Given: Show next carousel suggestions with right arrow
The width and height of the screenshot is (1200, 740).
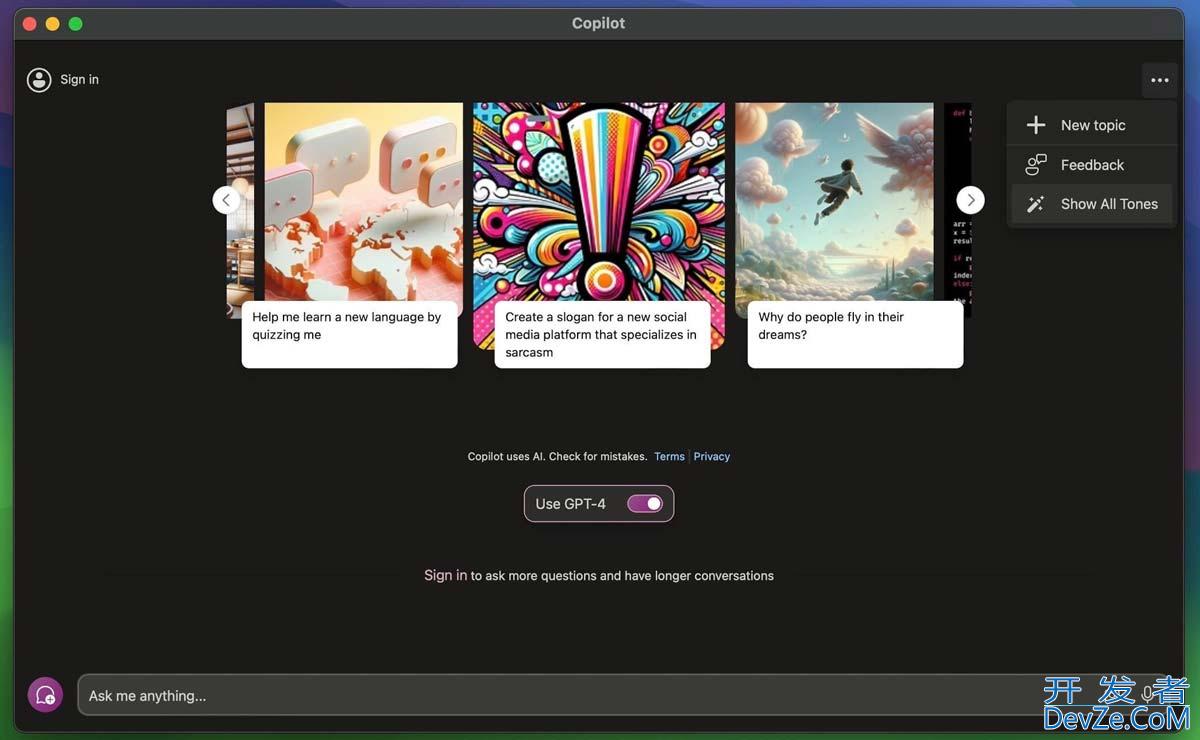Looking at the screenshot, I should click(x=970, y=200).
